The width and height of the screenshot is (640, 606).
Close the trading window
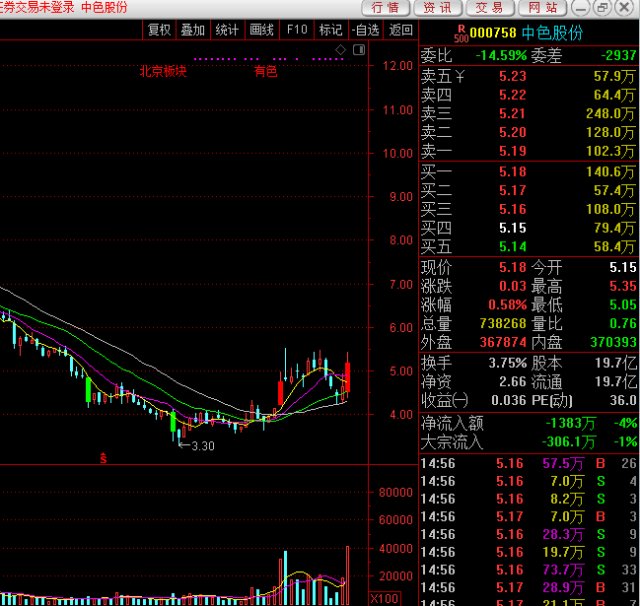tap(624, 8)
